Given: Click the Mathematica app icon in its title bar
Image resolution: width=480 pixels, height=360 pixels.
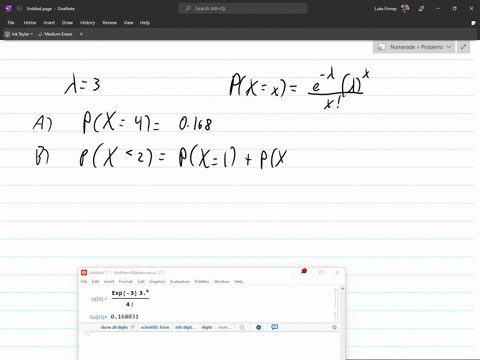Looking at the screenshot, I should 84,272.
